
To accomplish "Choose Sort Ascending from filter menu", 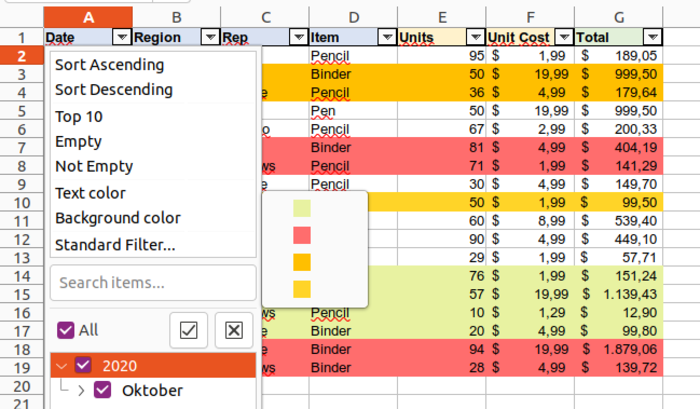I will (x=109, y=65).
